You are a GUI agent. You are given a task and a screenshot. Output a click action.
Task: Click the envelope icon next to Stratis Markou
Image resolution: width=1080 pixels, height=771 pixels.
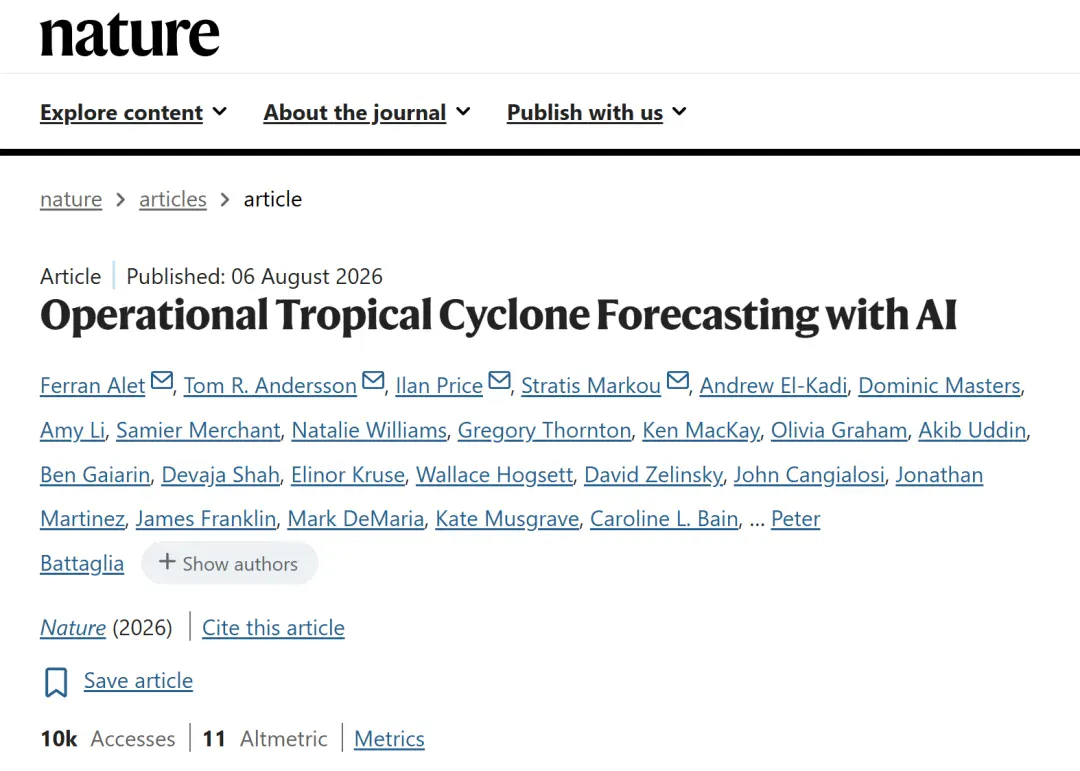[x=678, y=380]
